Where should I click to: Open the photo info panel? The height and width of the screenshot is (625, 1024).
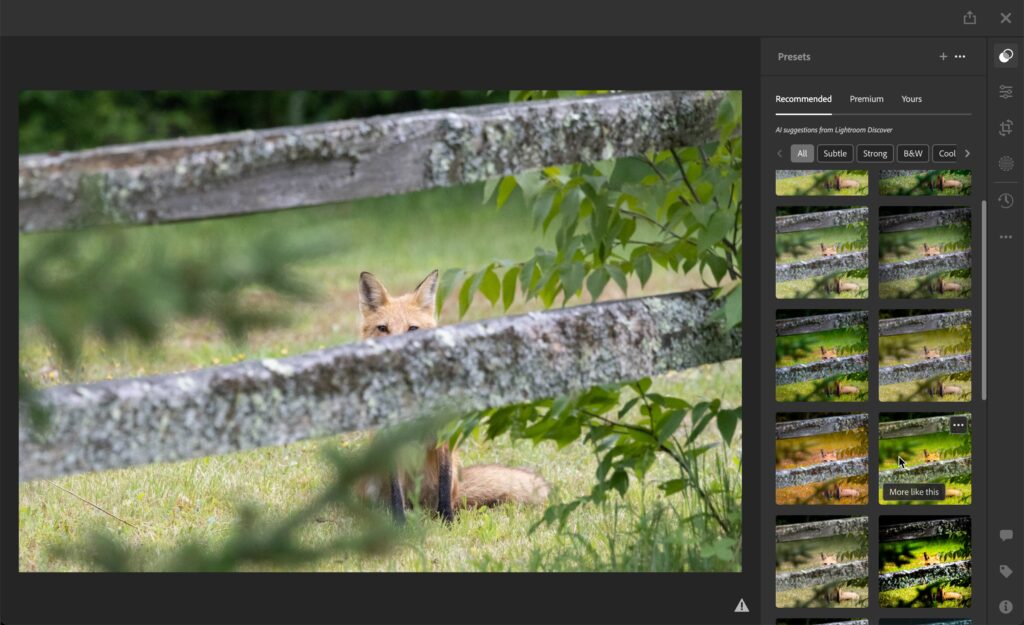click(1006, 607)
